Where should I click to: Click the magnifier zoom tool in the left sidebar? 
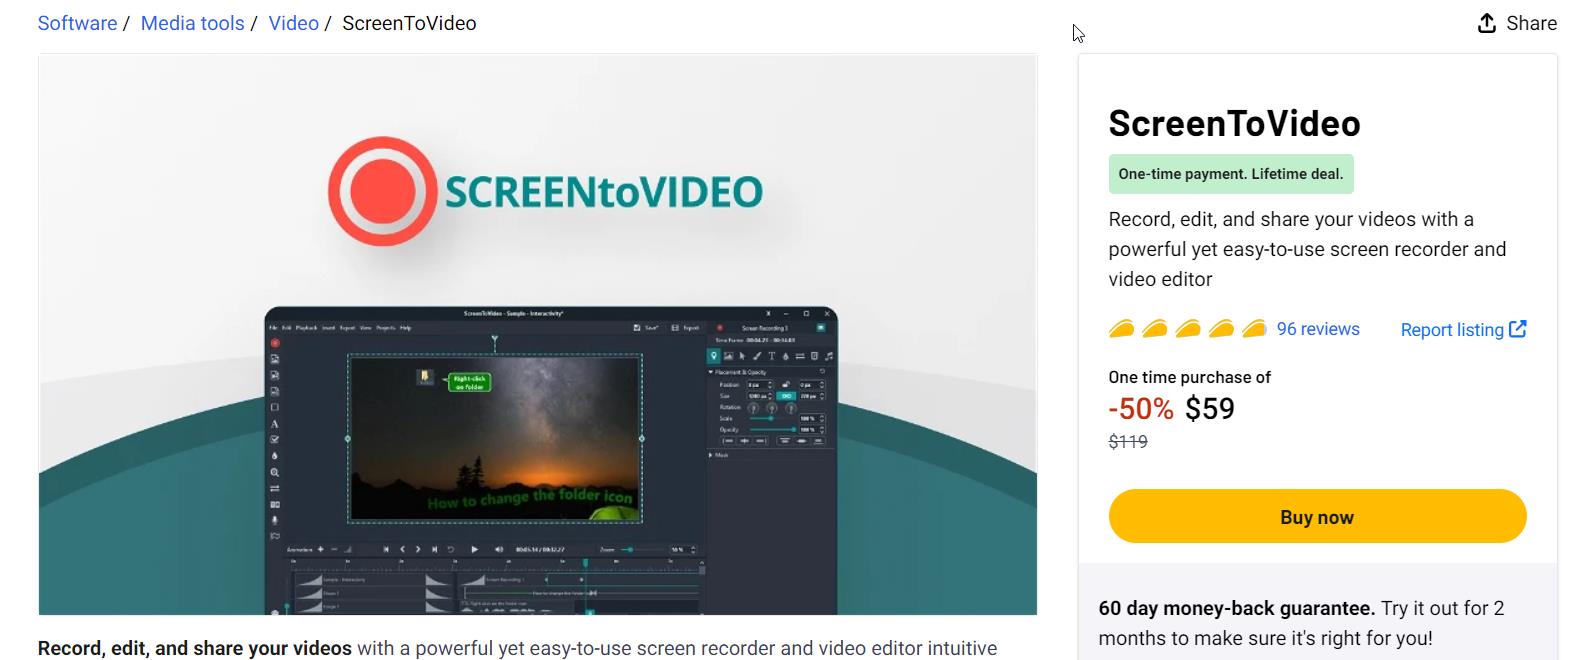[x=274, y=472]
